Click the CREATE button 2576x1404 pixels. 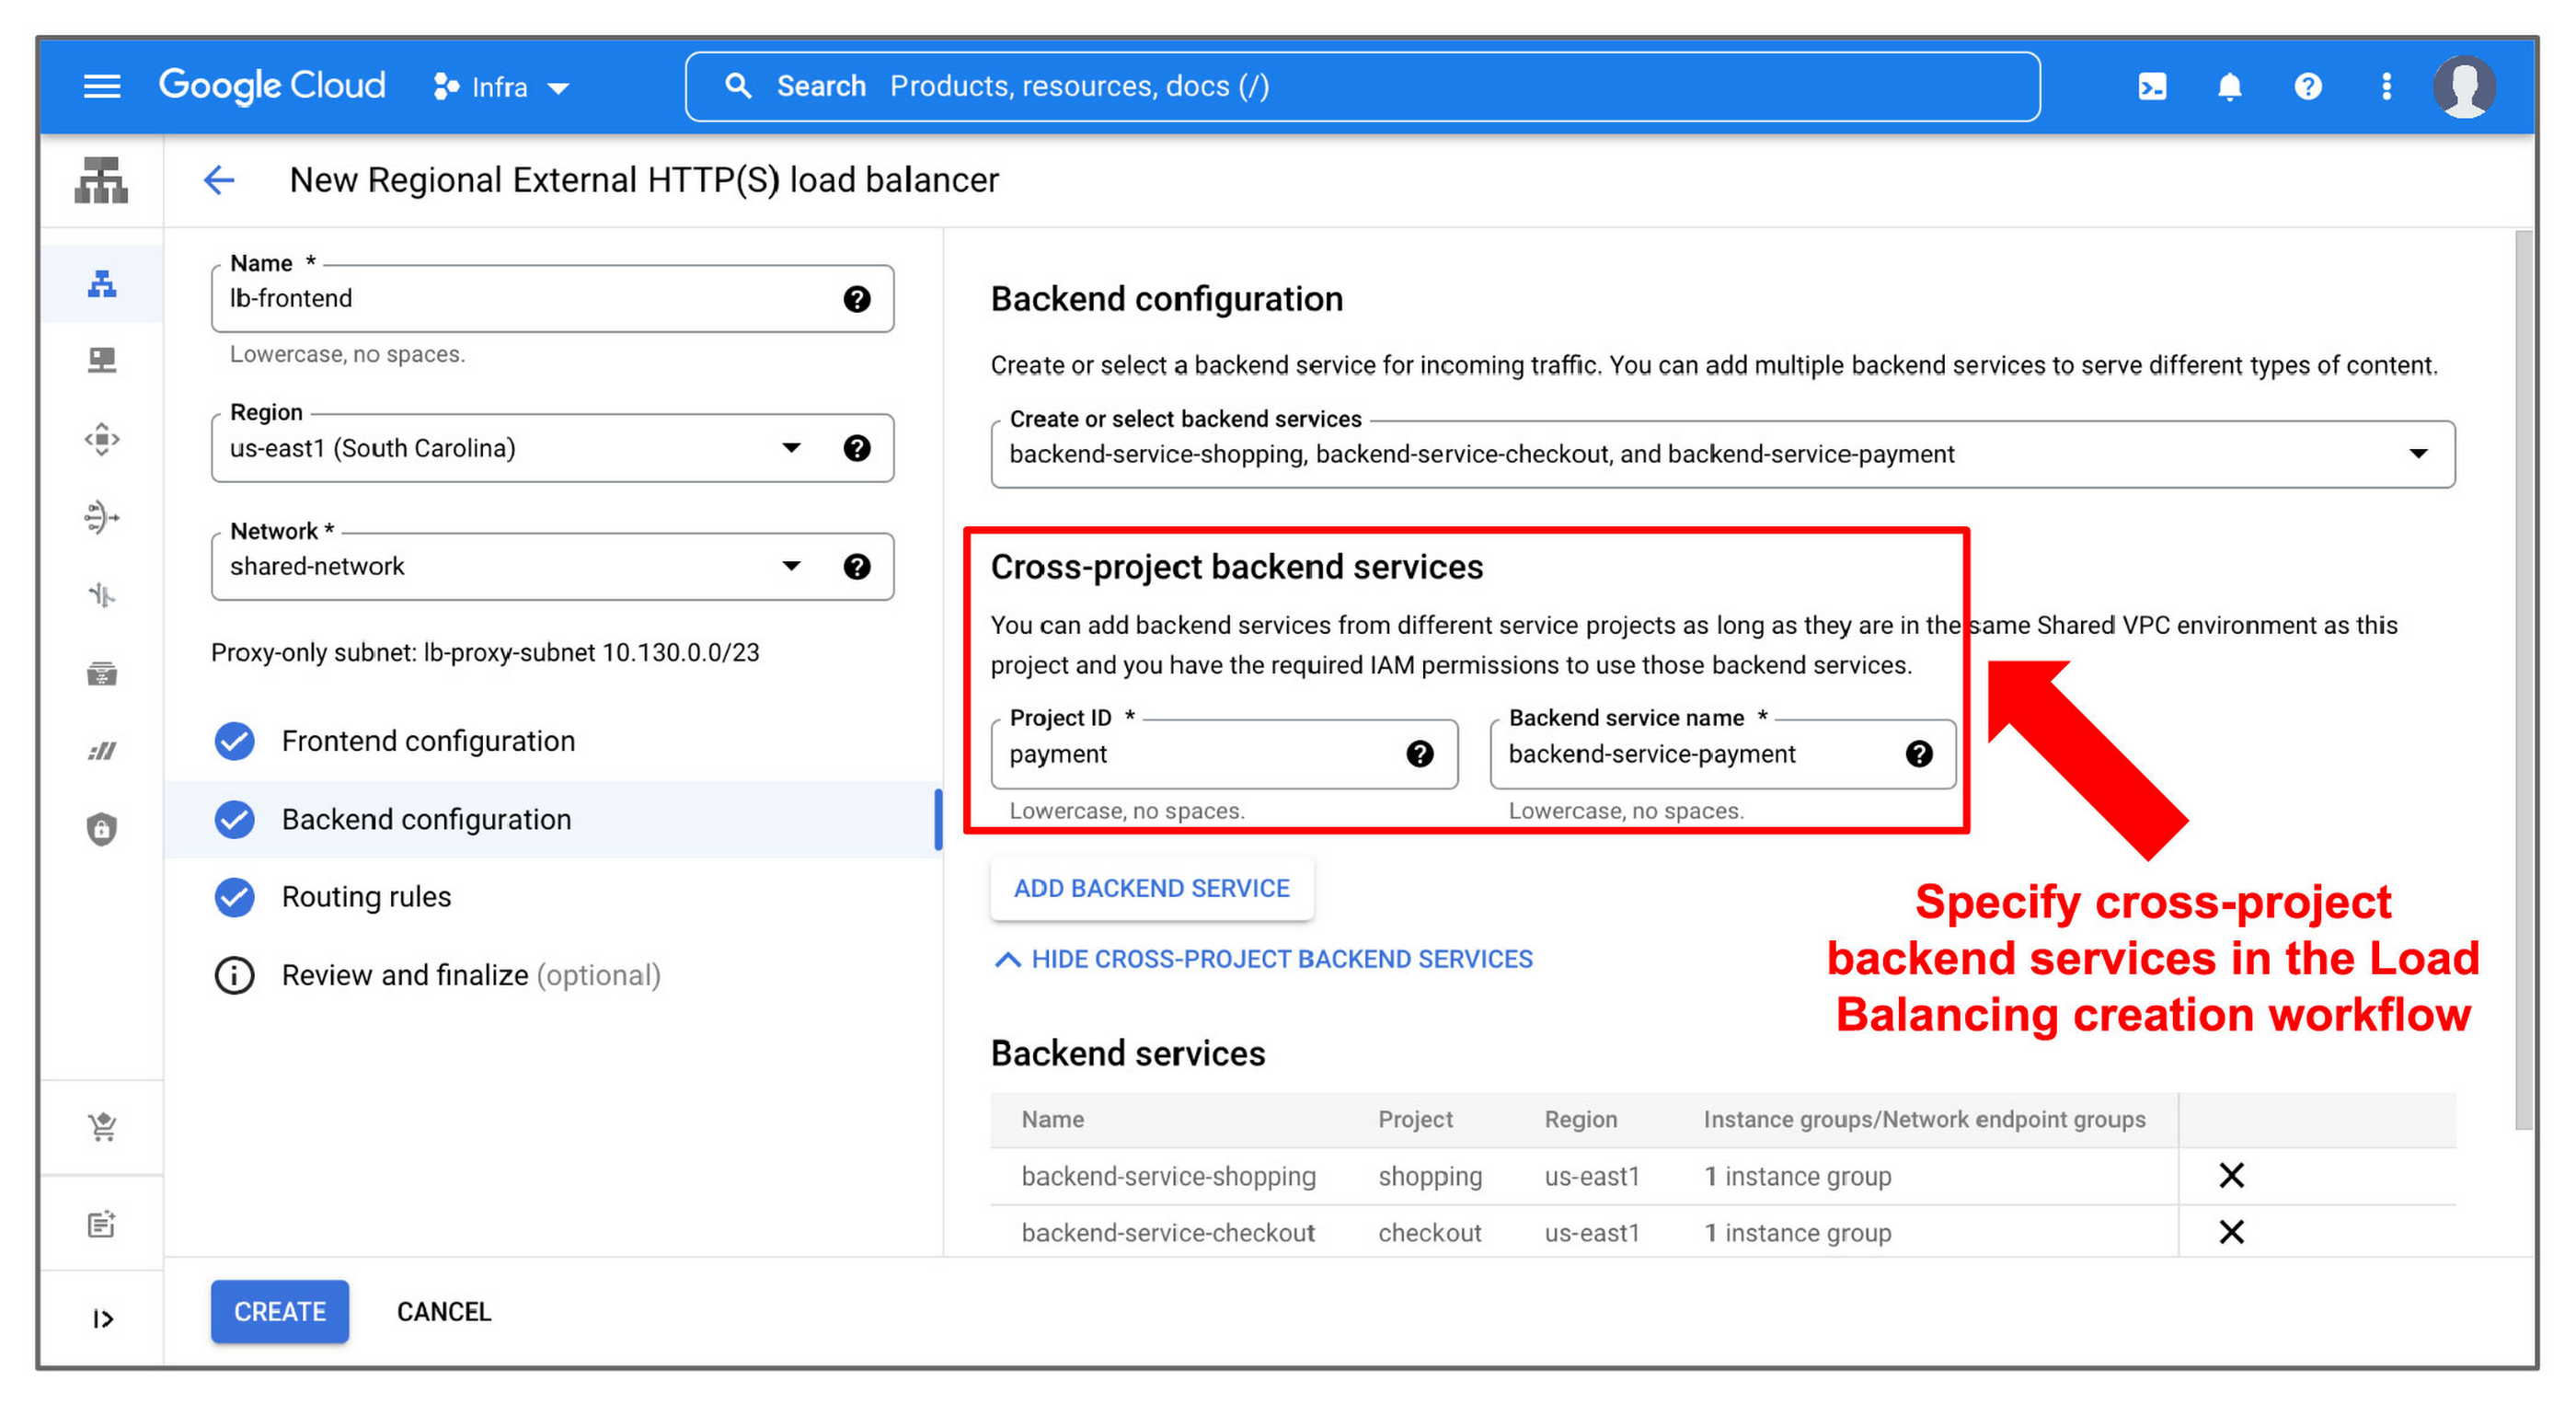click(279, 1311)
